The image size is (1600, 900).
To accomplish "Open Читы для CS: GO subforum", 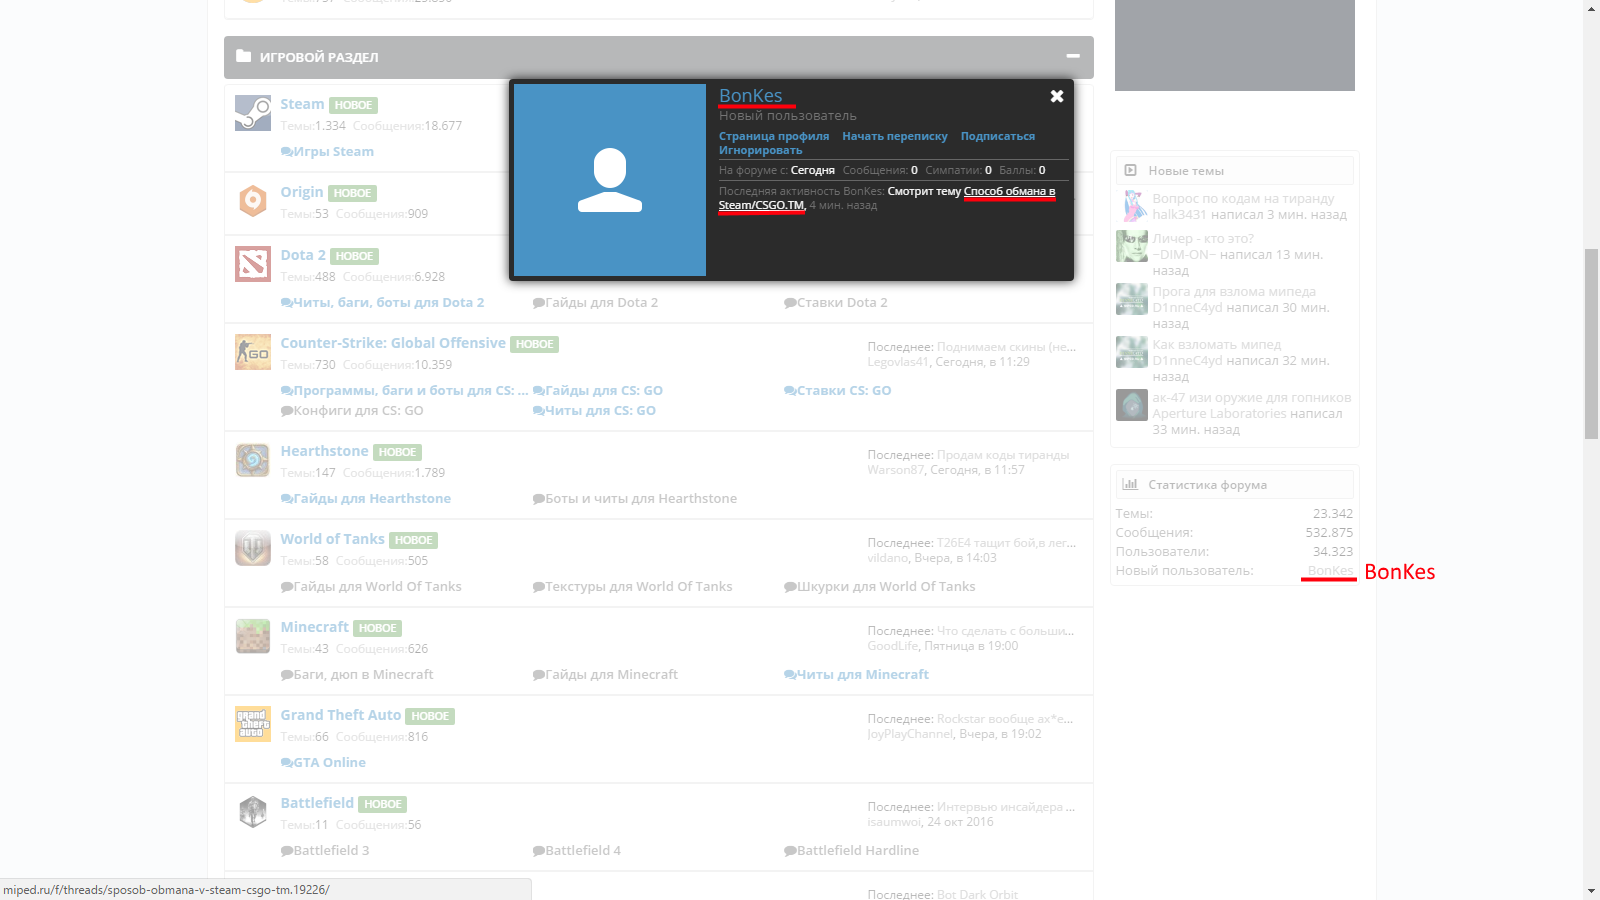I will pos(600,411).
